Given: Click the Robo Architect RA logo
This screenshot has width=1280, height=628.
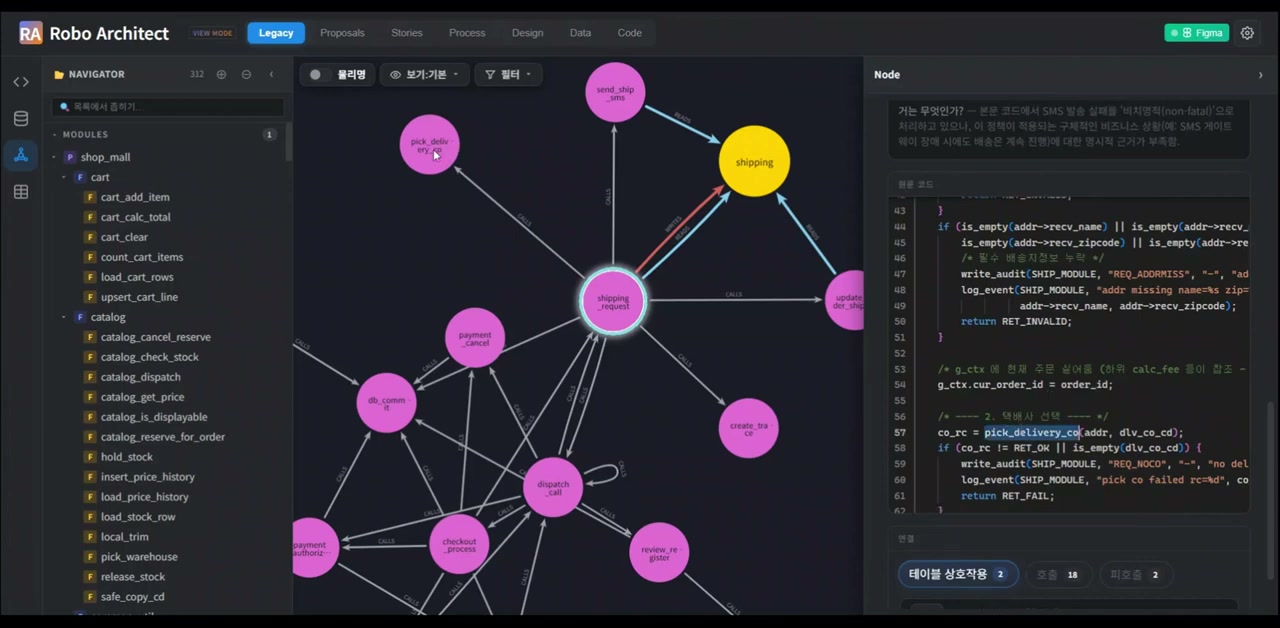Looking at the screenshot, I should 30,33.
